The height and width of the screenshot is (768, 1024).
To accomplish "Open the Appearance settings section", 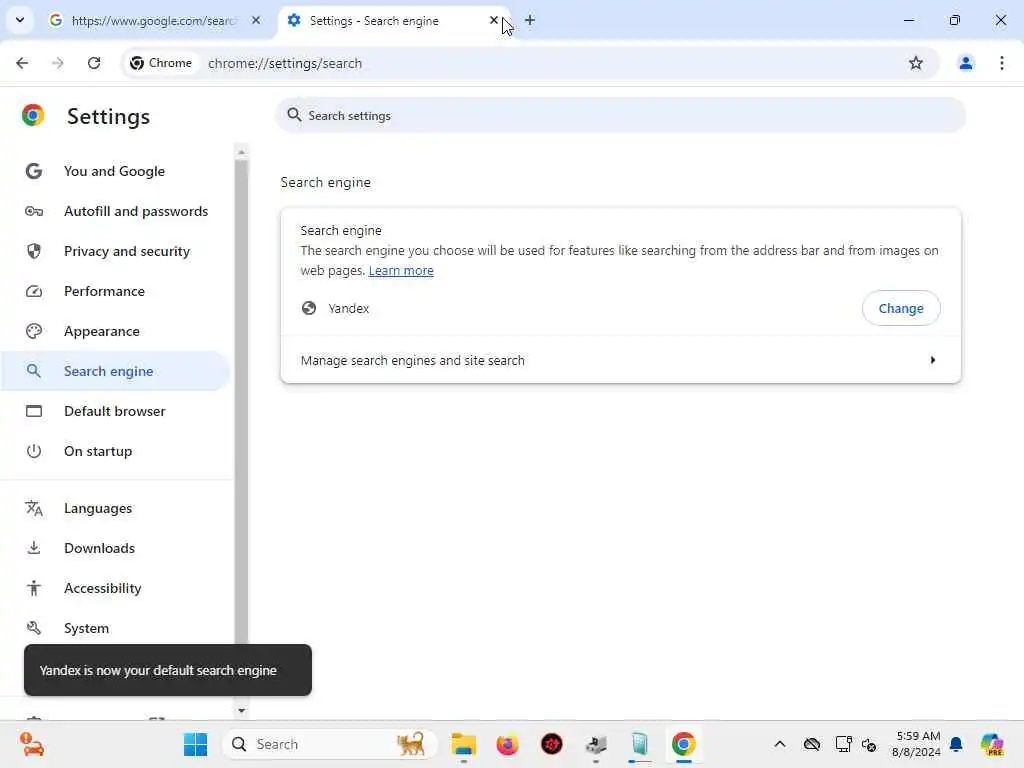I will (114, 331).
